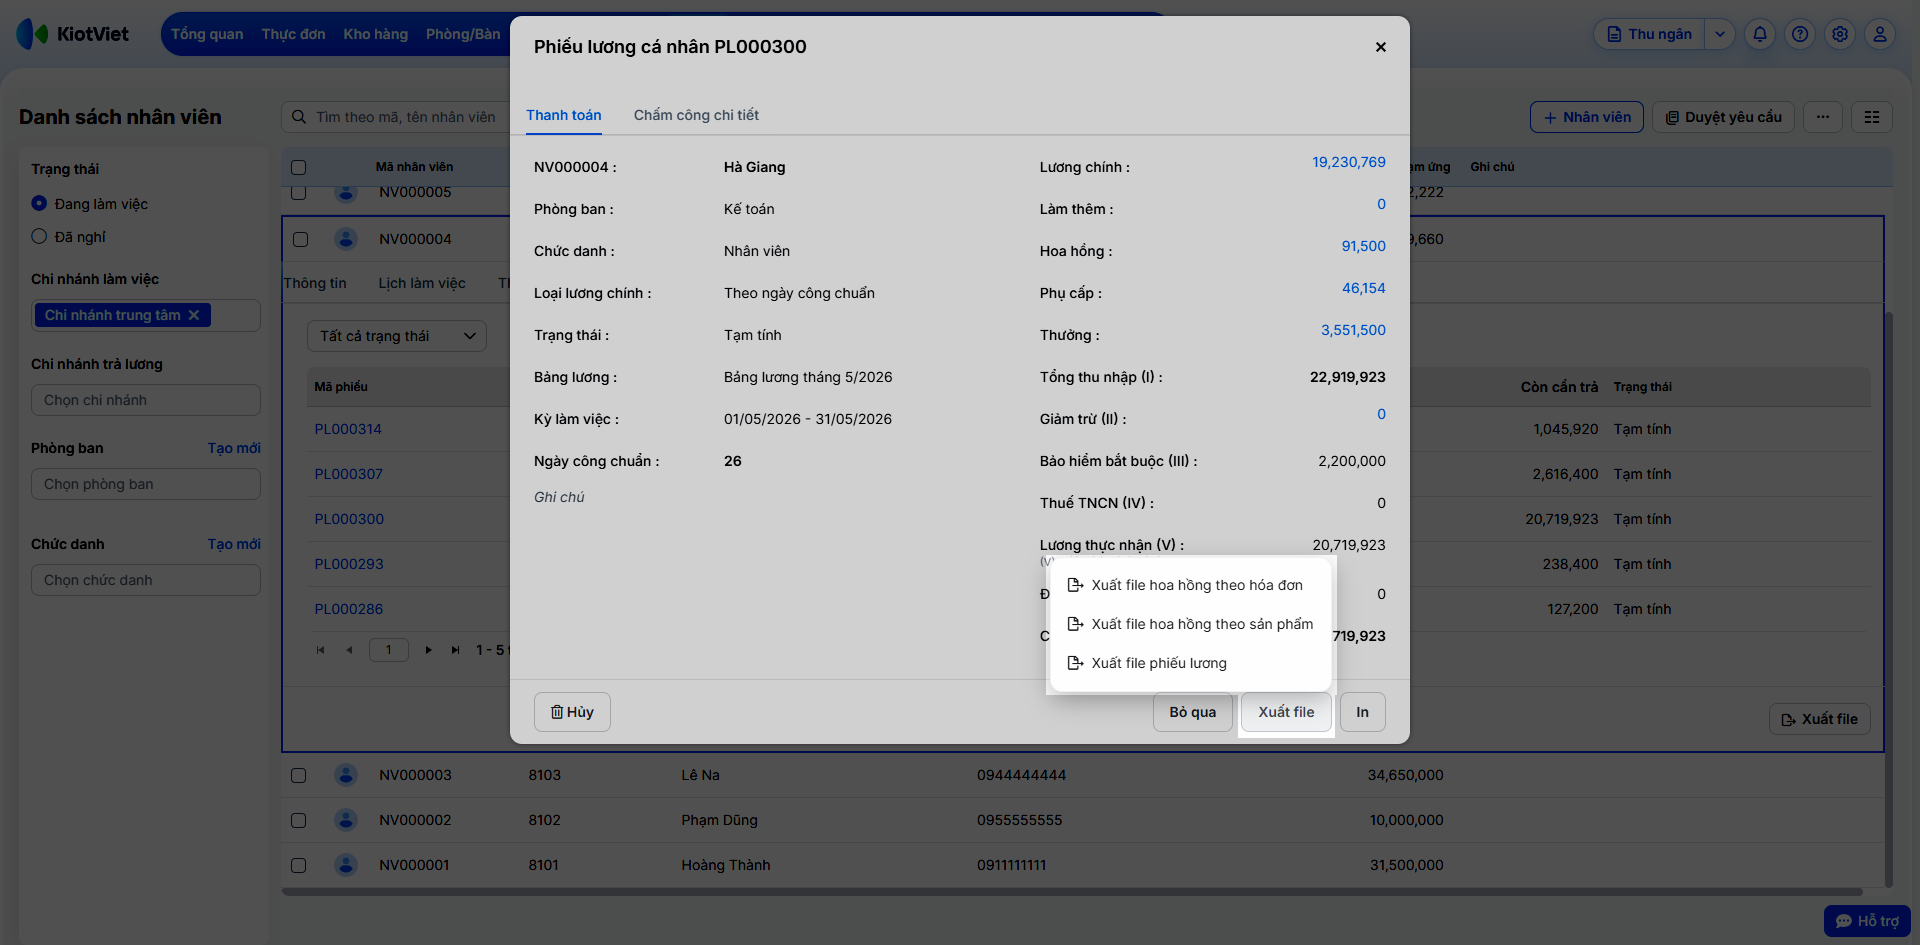Screen dimensions: 1920x945
Task: Click the Nhân viên add button
Action: [x=1586, y=117]
